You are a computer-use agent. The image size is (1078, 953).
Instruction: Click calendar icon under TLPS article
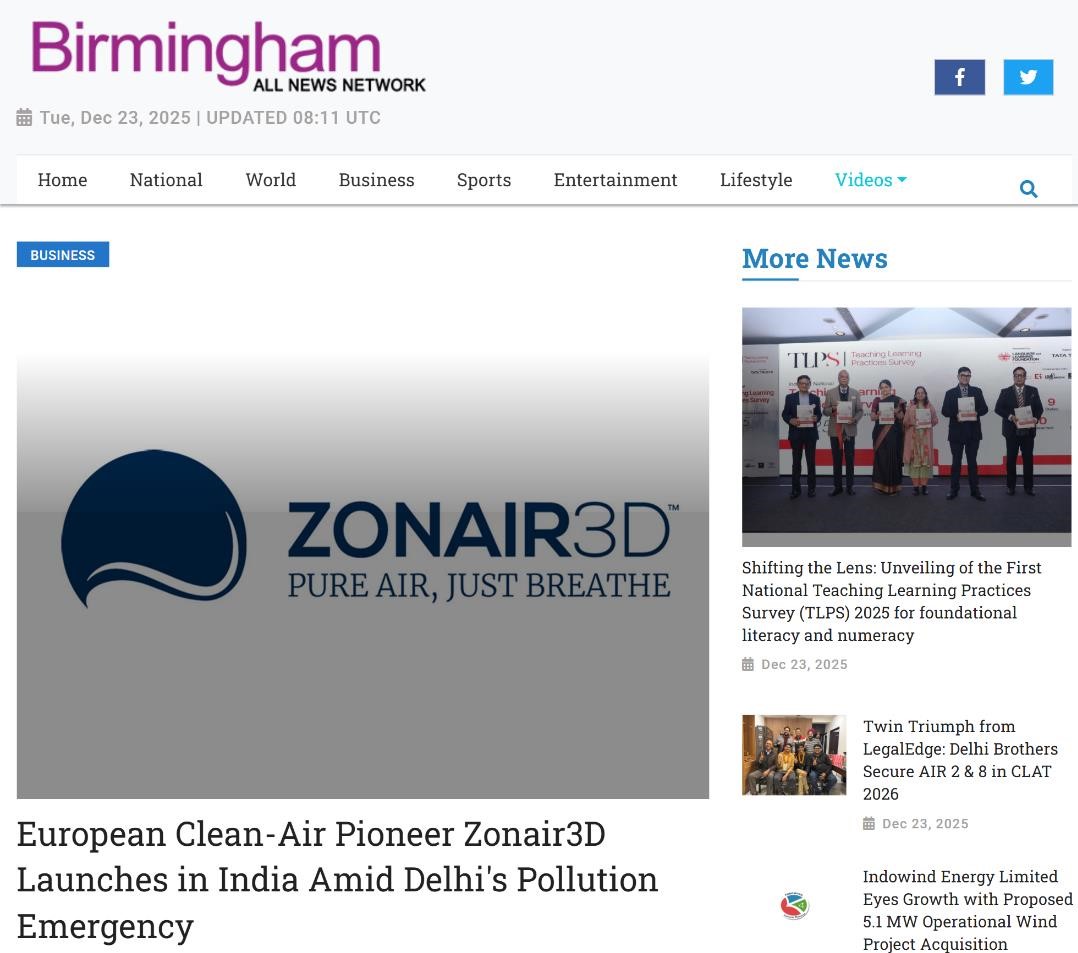pos(748,664)
